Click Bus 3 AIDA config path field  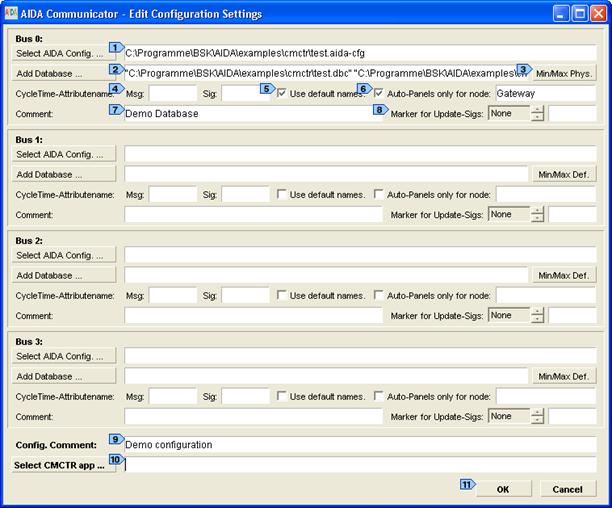(x=360, y=356)
